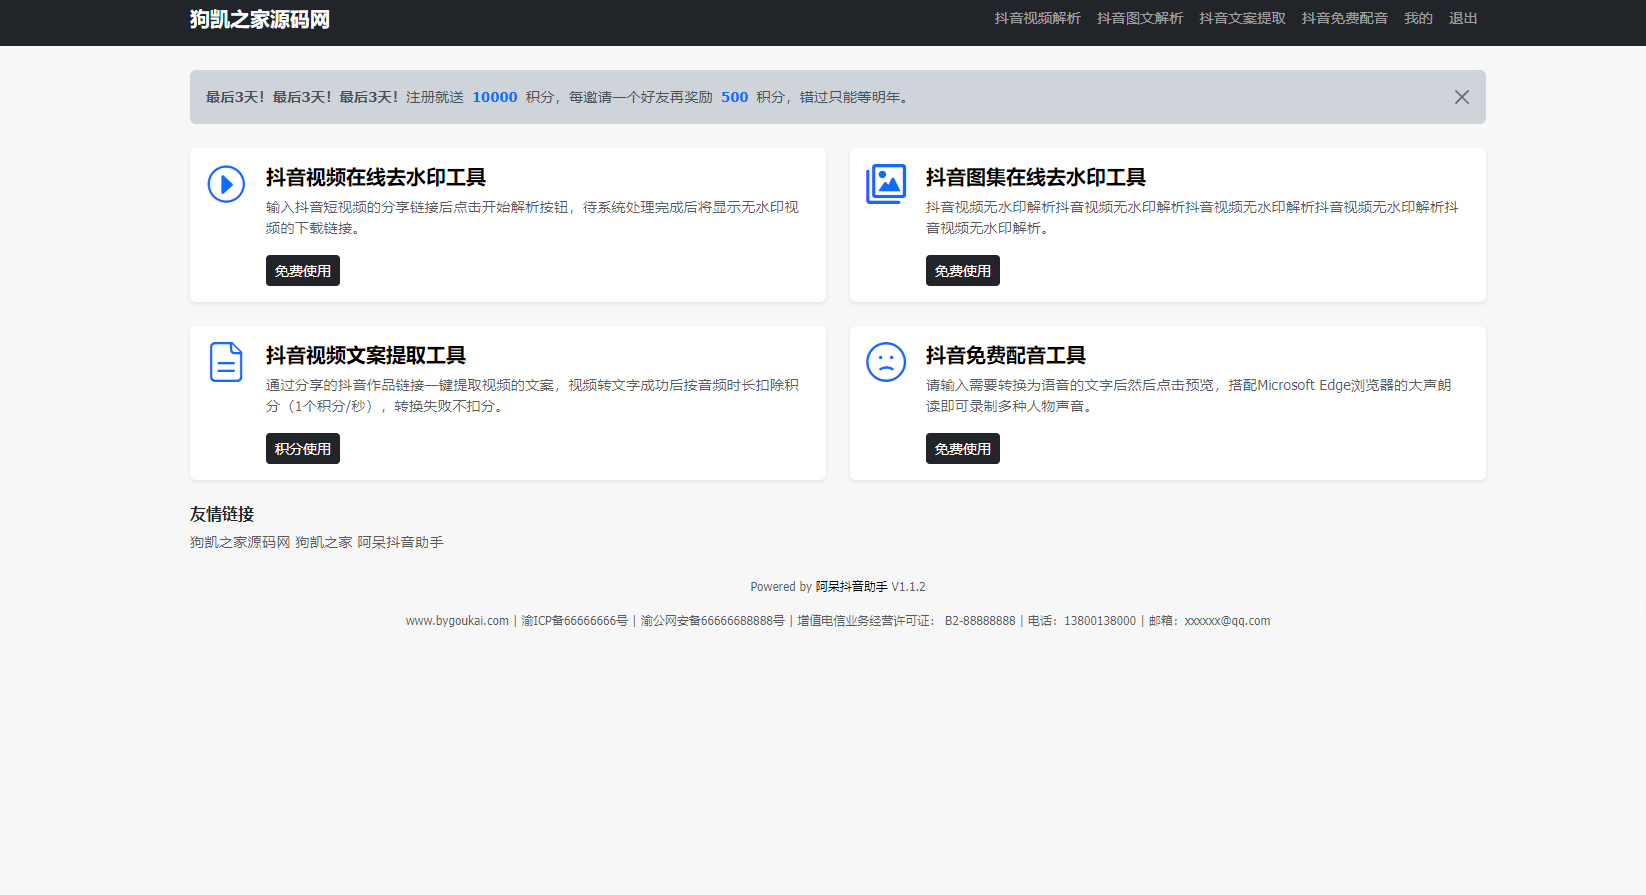Click the 抖音视频文案提取工具 heading

point(366,355)
